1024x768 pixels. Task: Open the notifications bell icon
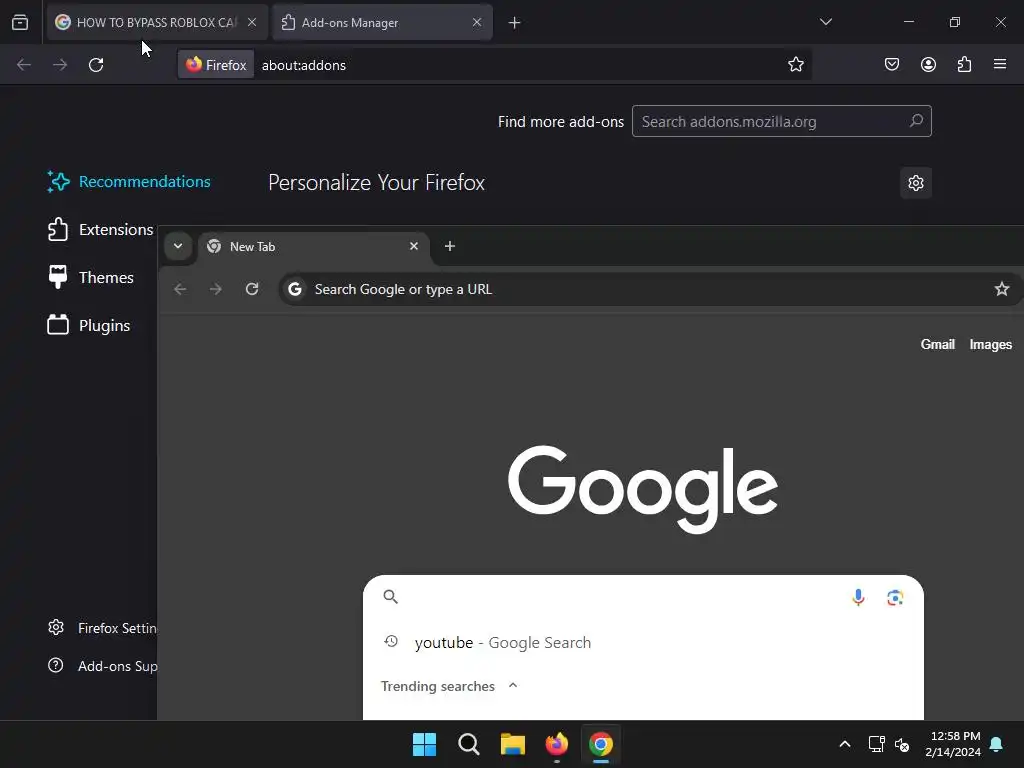tap(997, 744)
